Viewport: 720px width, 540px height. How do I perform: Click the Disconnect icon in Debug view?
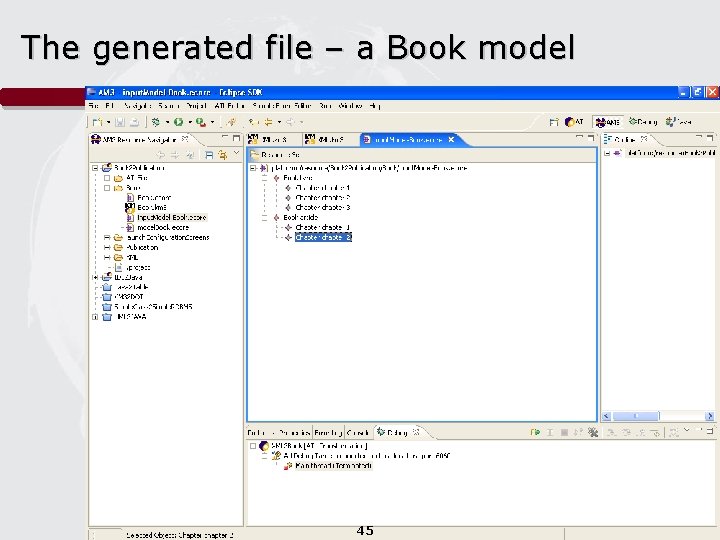pos(579,432)
